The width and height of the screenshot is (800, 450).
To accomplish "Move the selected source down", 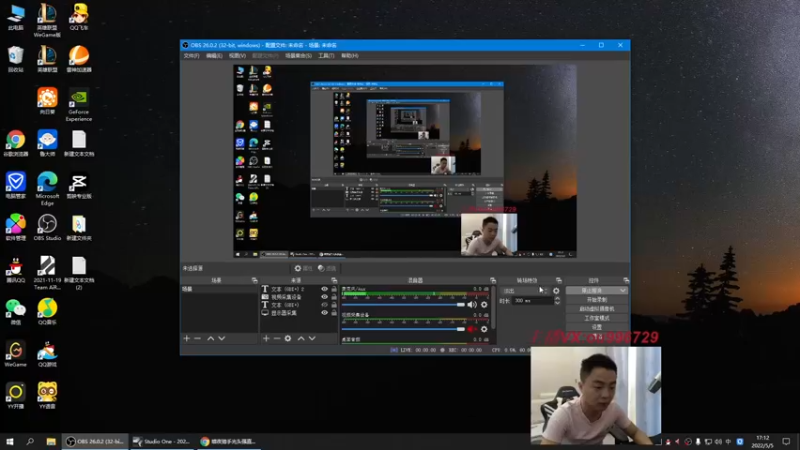I will [x=312, y=338].
